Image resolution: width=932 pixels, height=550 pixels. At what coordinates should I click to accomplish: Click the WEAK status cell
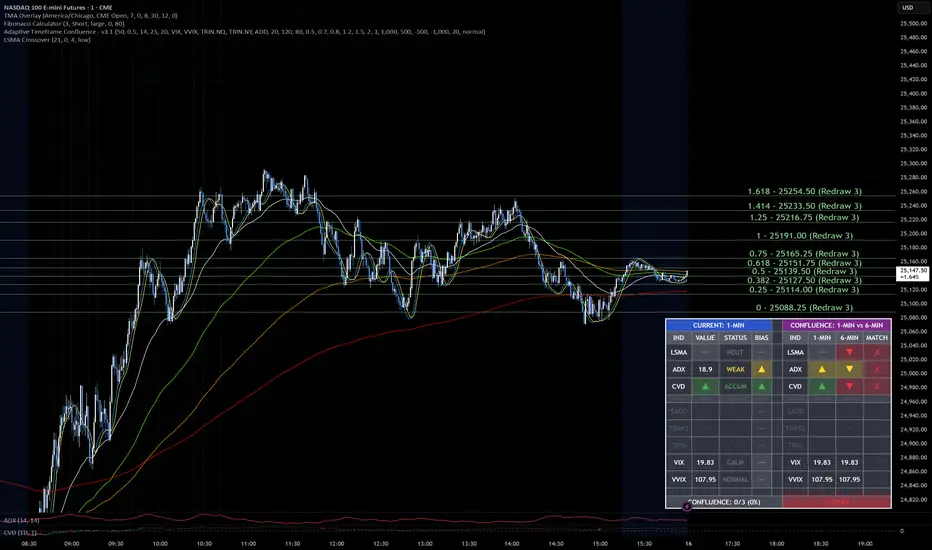tap(735, 369)
